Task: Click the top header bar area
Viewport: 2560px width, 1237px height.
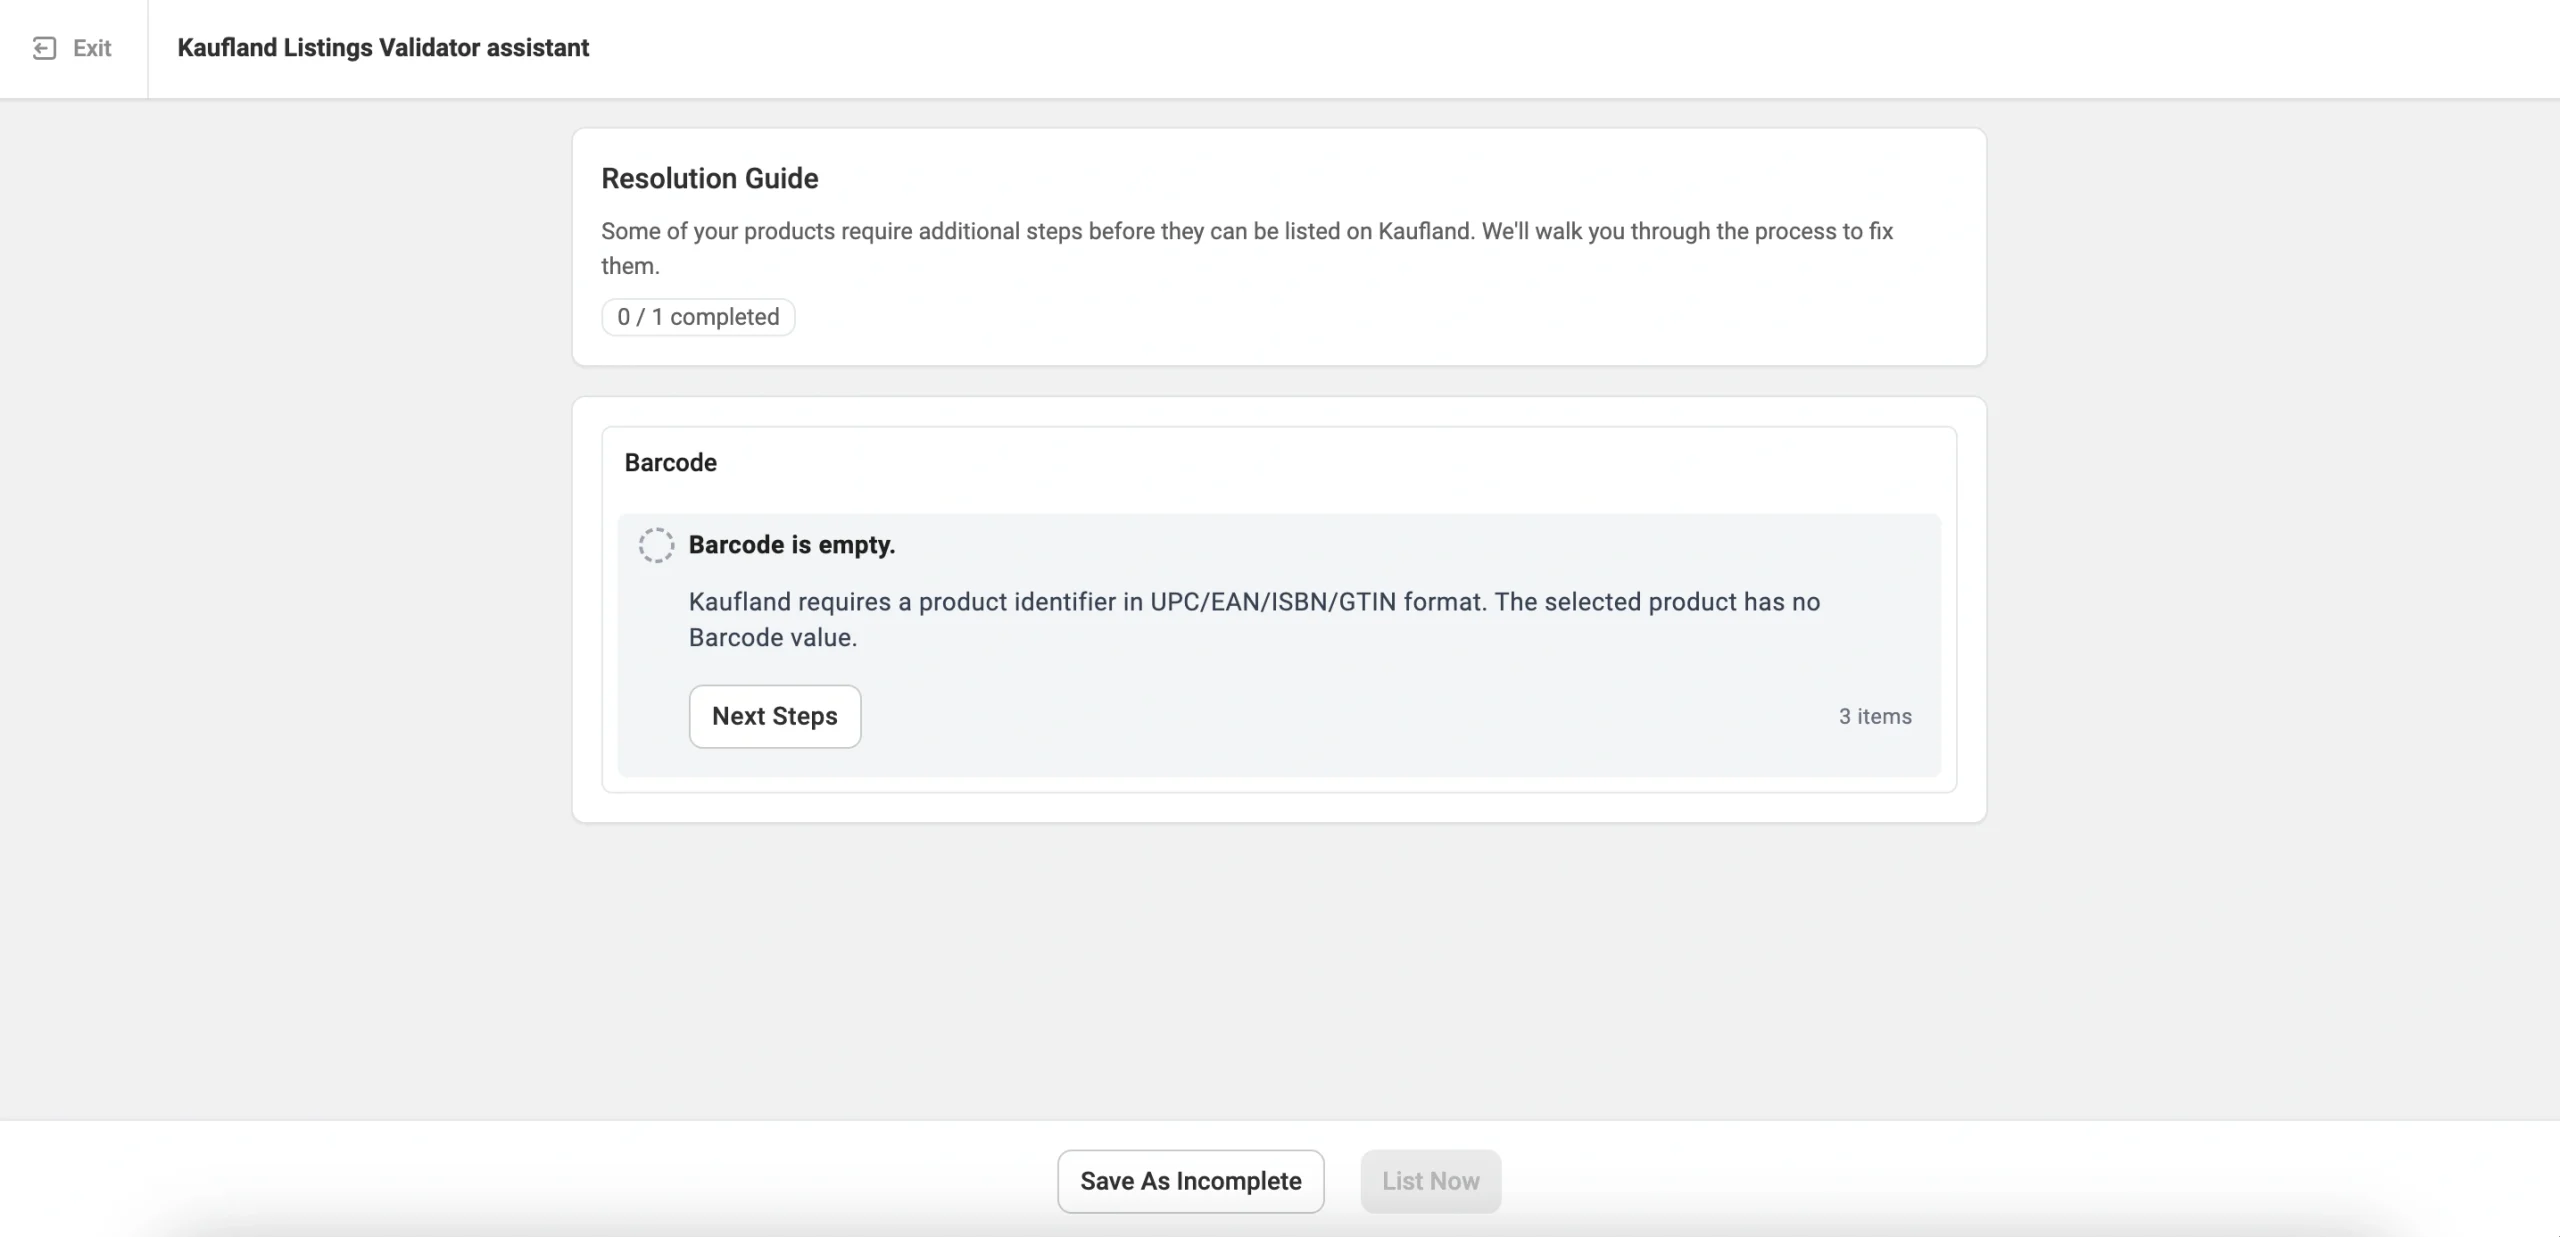Action: [1500, 48]
